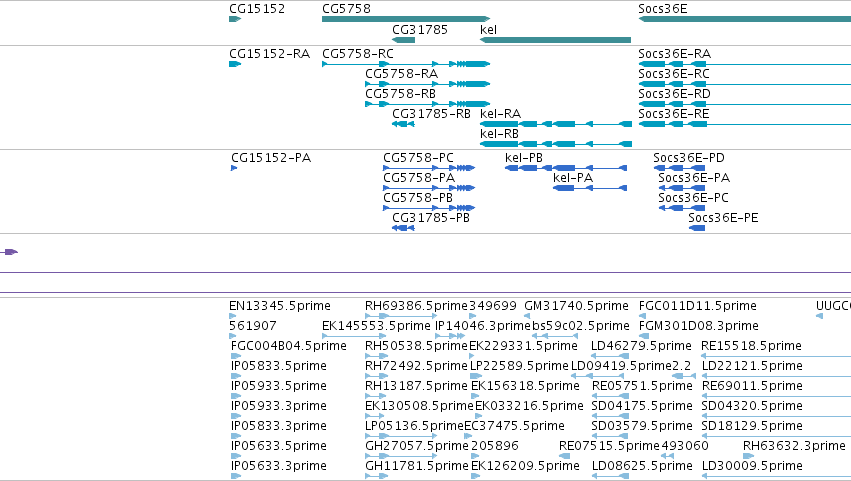
Task: Click the CG15152 gene label
Action: pyautogui.click(x=257, y=9)
